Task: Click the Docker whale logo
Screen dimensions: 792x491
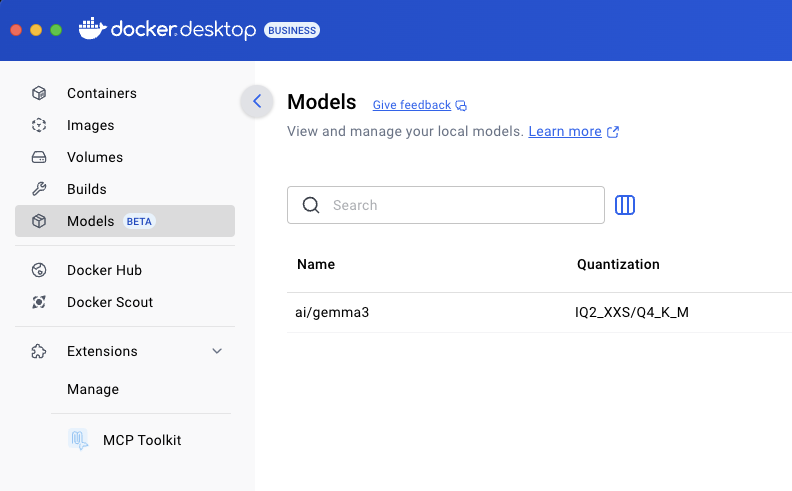Action: coord(92,29)
